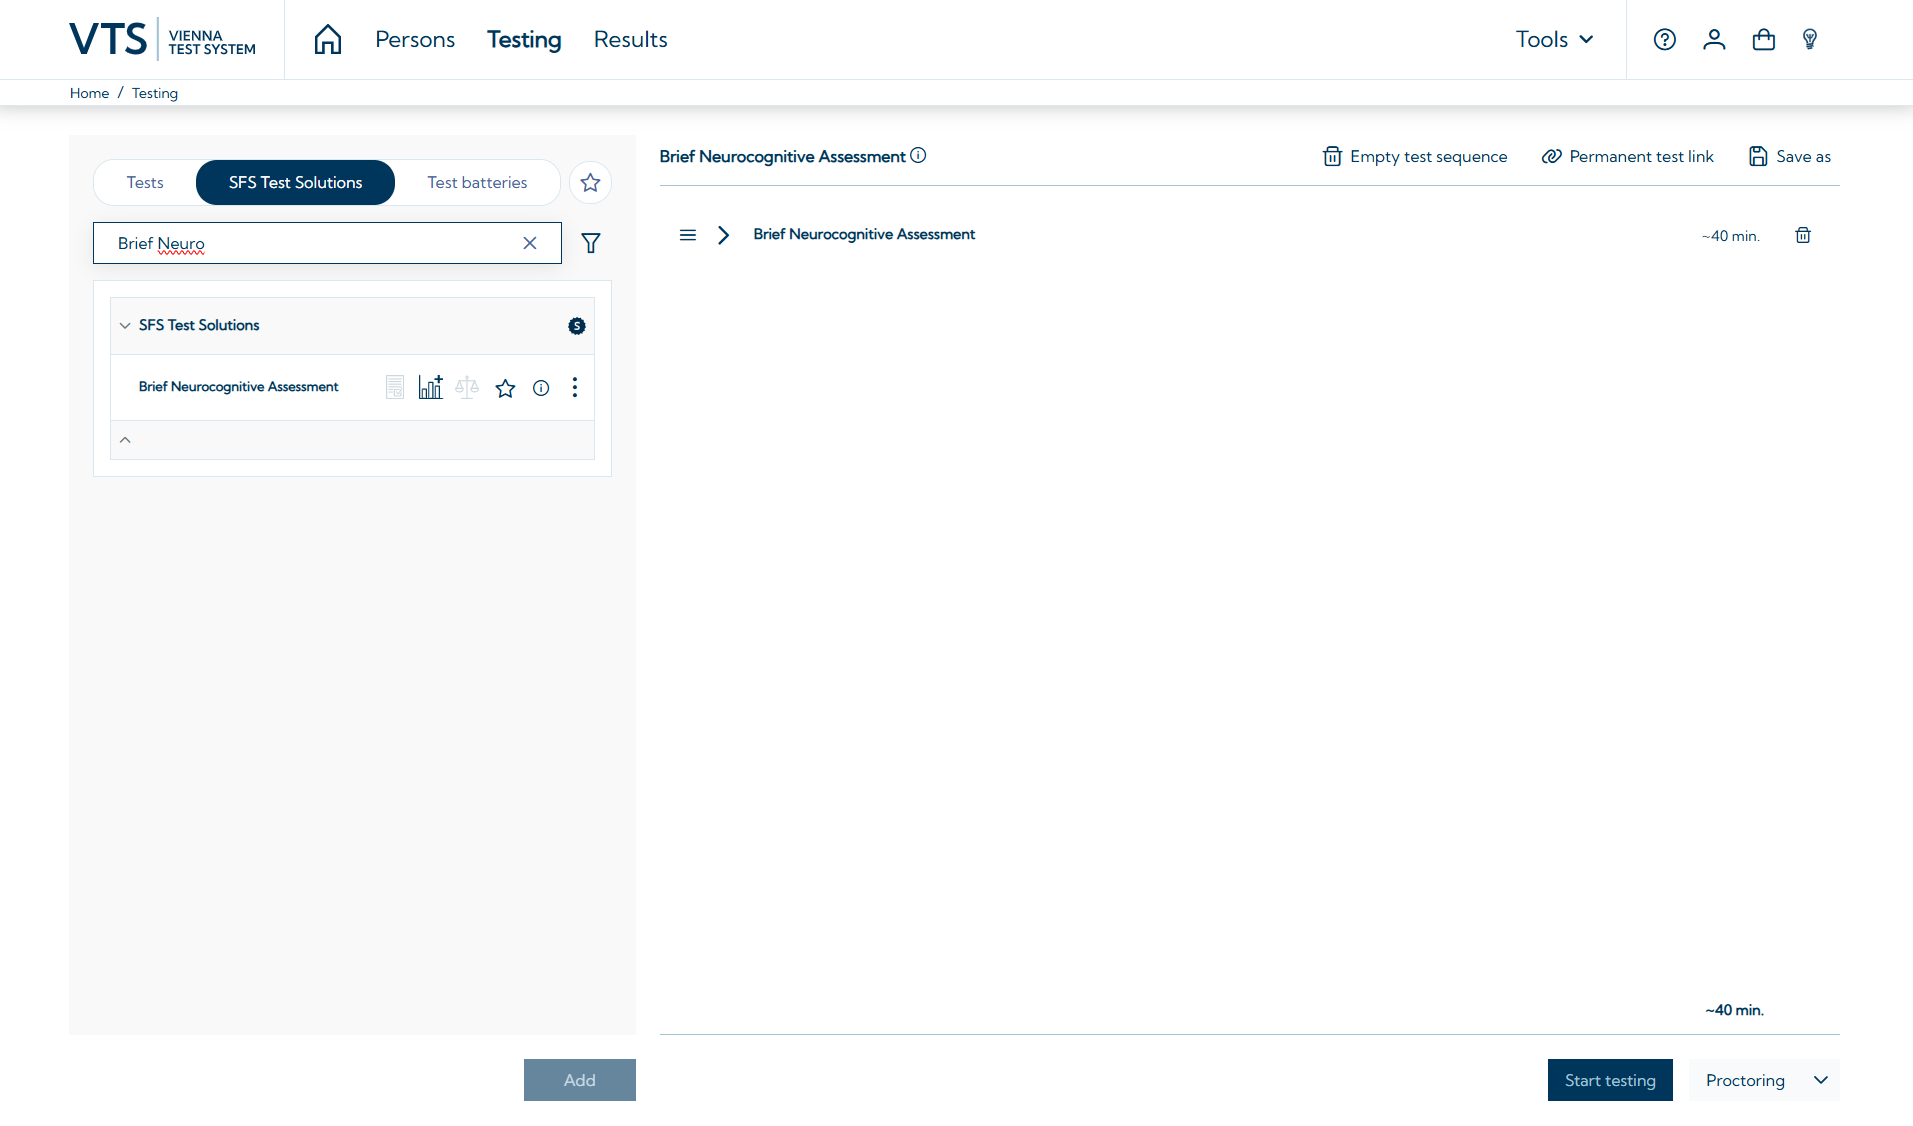
Task: Click the Brief Neurocognitive Assessment sequence entry name
Action: (864, 234)
